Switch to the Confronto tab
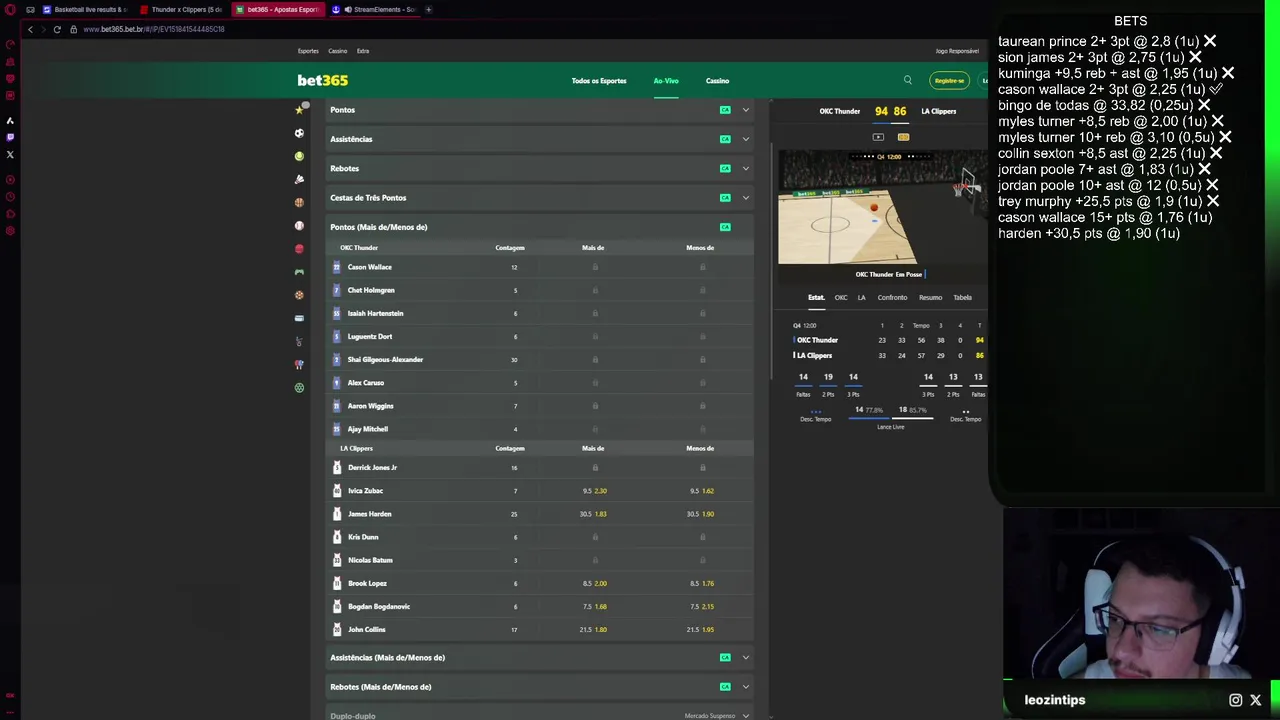This screenshot has width=1280, height=720. pos(892,297)
